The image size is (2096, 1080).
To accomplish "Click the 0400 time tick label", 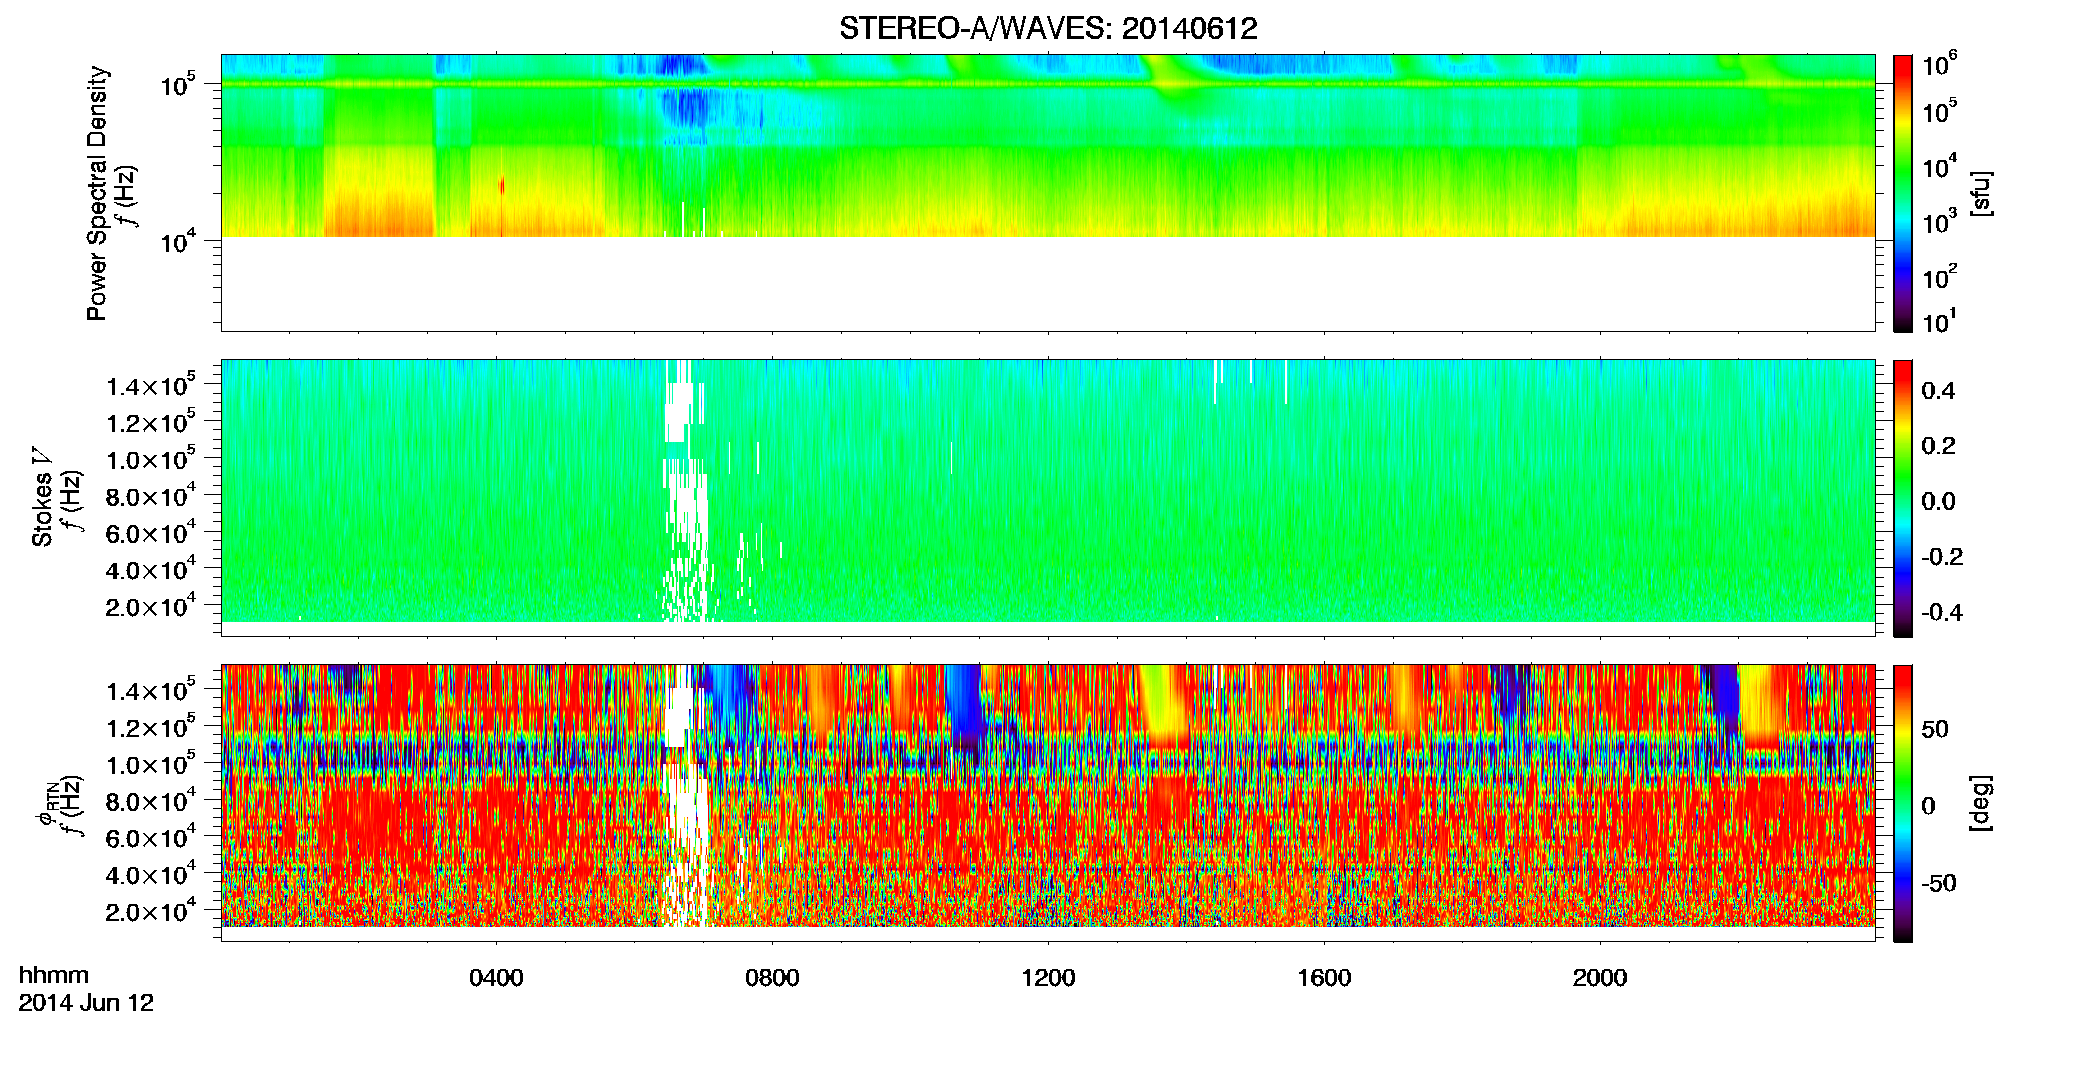I will pyautogui.click(x=496, y=978).
